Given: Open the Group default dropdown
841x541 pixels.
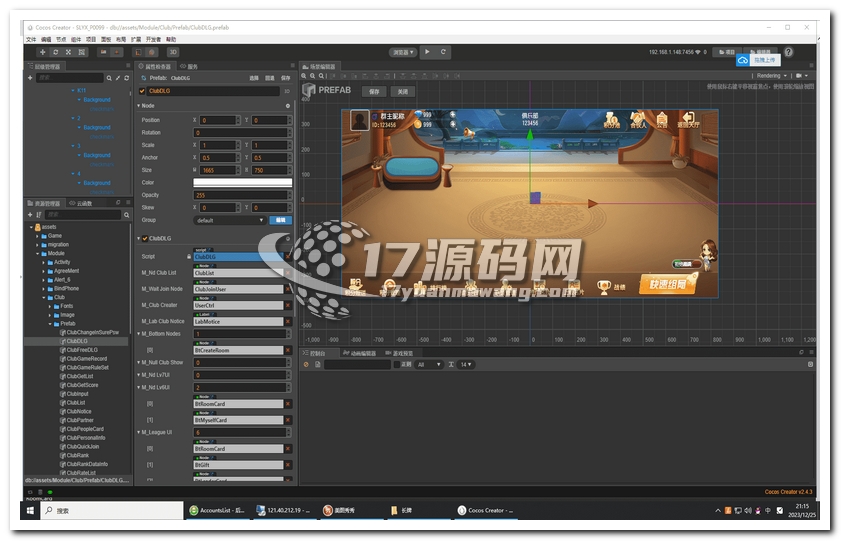Looking at the screenshot, I should pos(230,220).
